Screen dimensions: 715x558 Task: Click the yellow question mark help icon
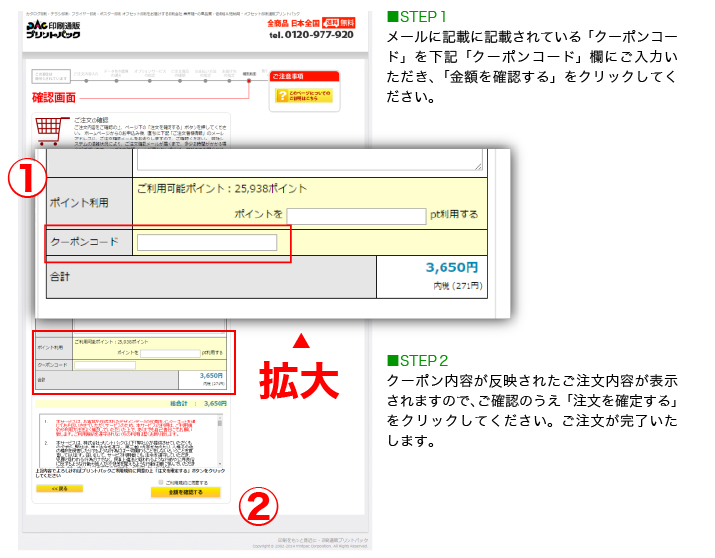(280, 96)
